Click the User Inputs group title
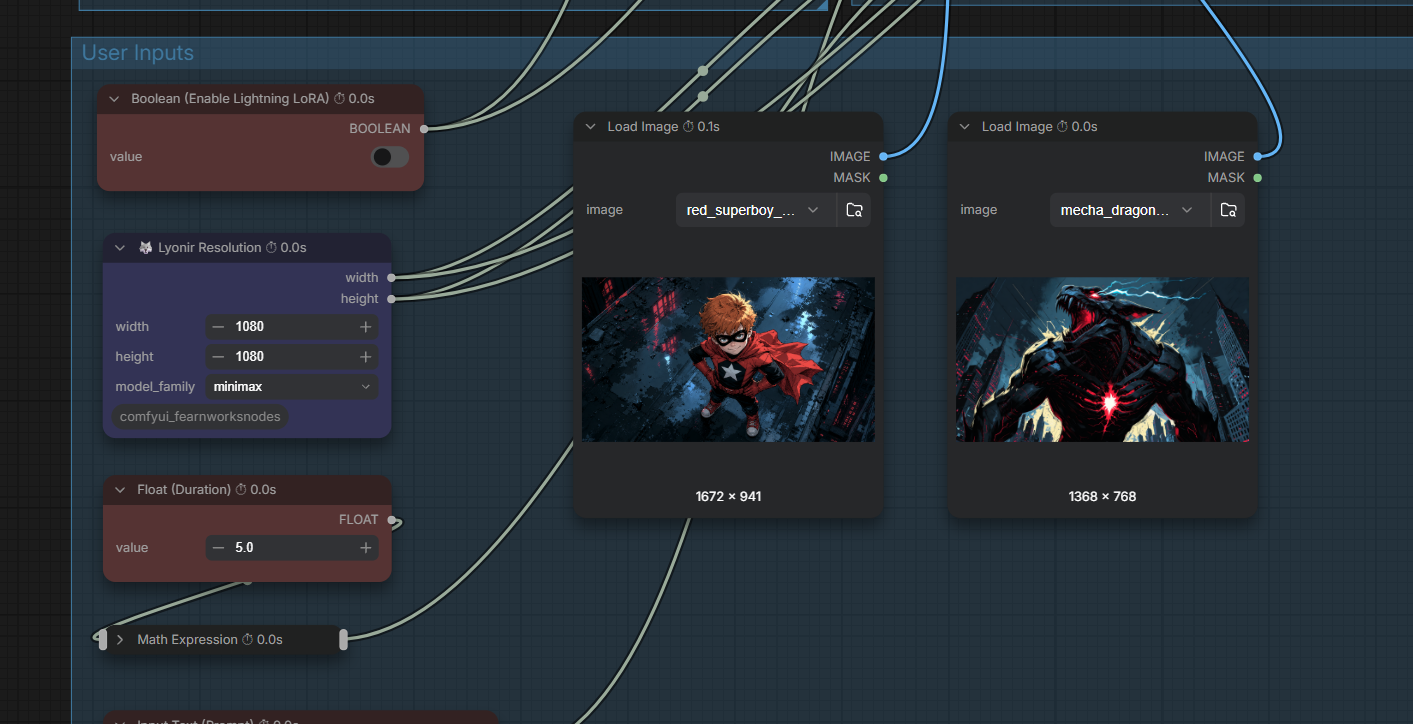Viewport: 1413px width, 724px height. pos(138,53)
